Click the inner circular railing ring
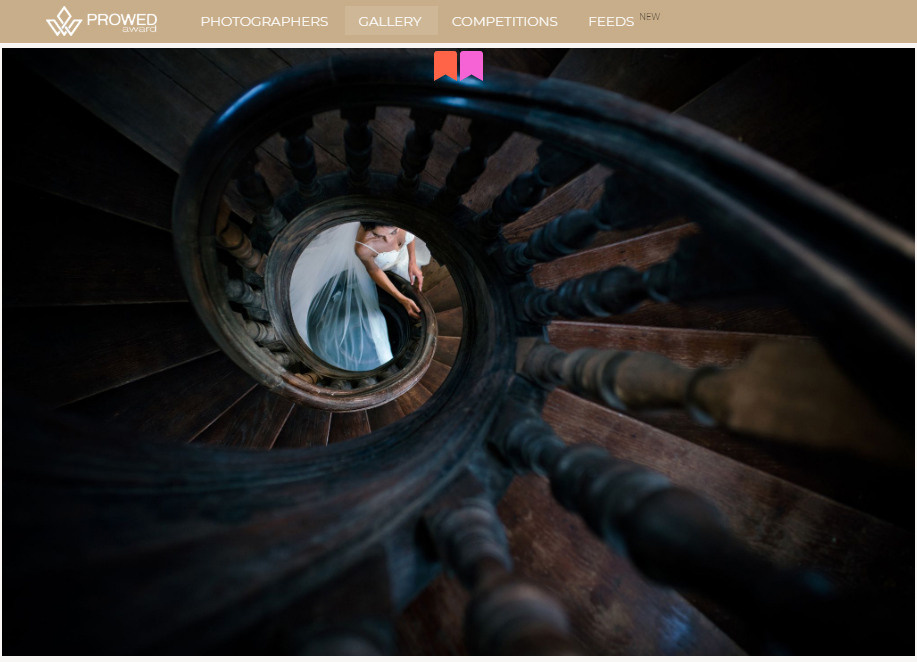Image resolution: width=917 pixels, height=662 pixels. click(x=275, y=300)
